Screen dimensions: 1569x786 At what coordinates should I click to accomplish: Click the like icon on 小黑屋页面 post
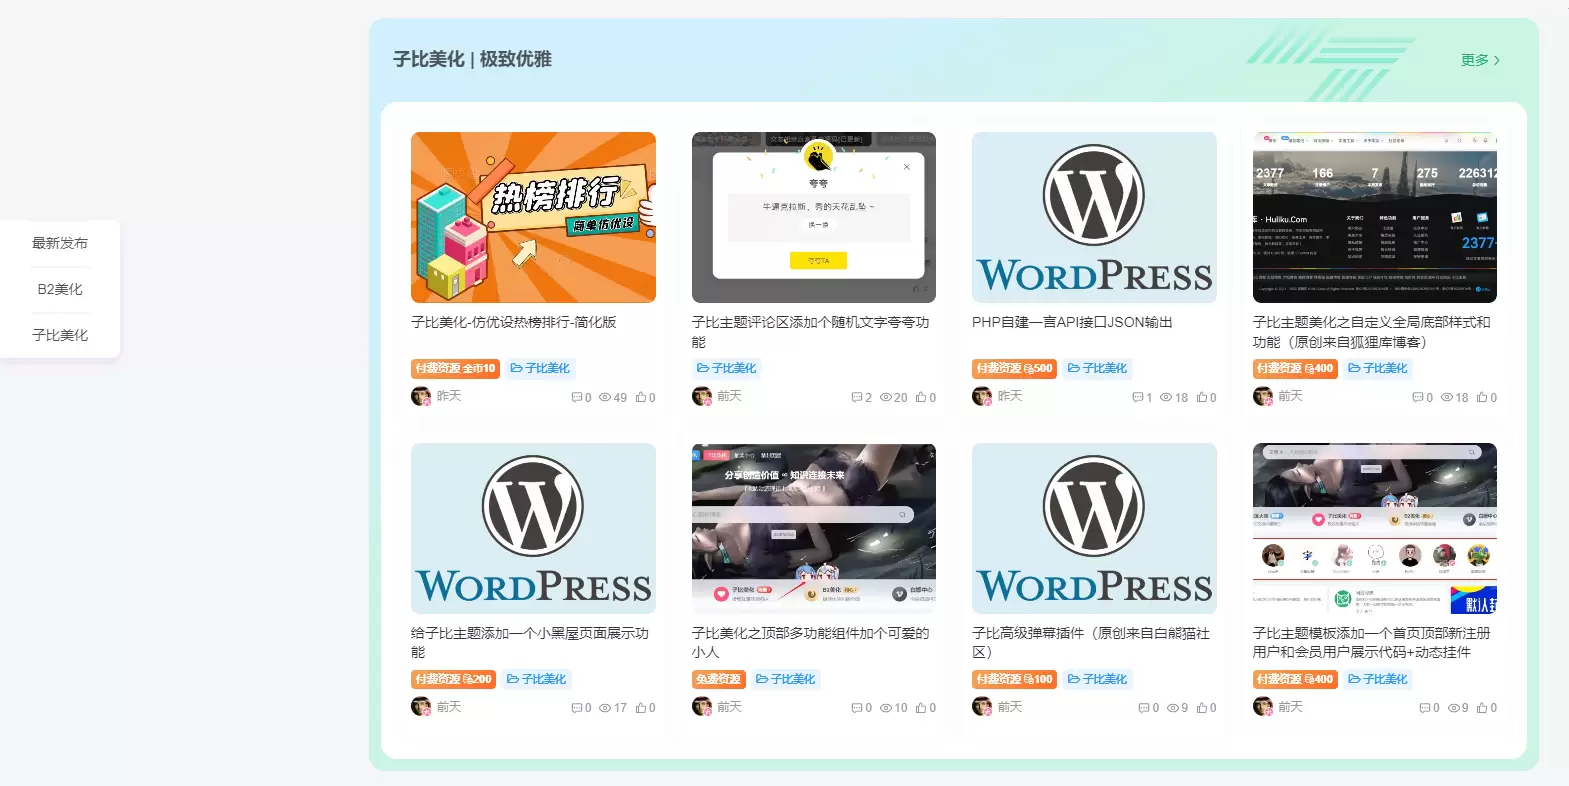[x=641, y=708]
